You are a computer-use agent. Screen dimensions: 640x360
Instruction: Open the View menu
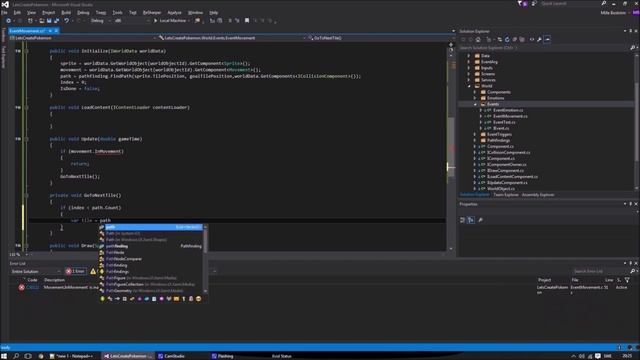pyautogui.click(x=31, y=13)
